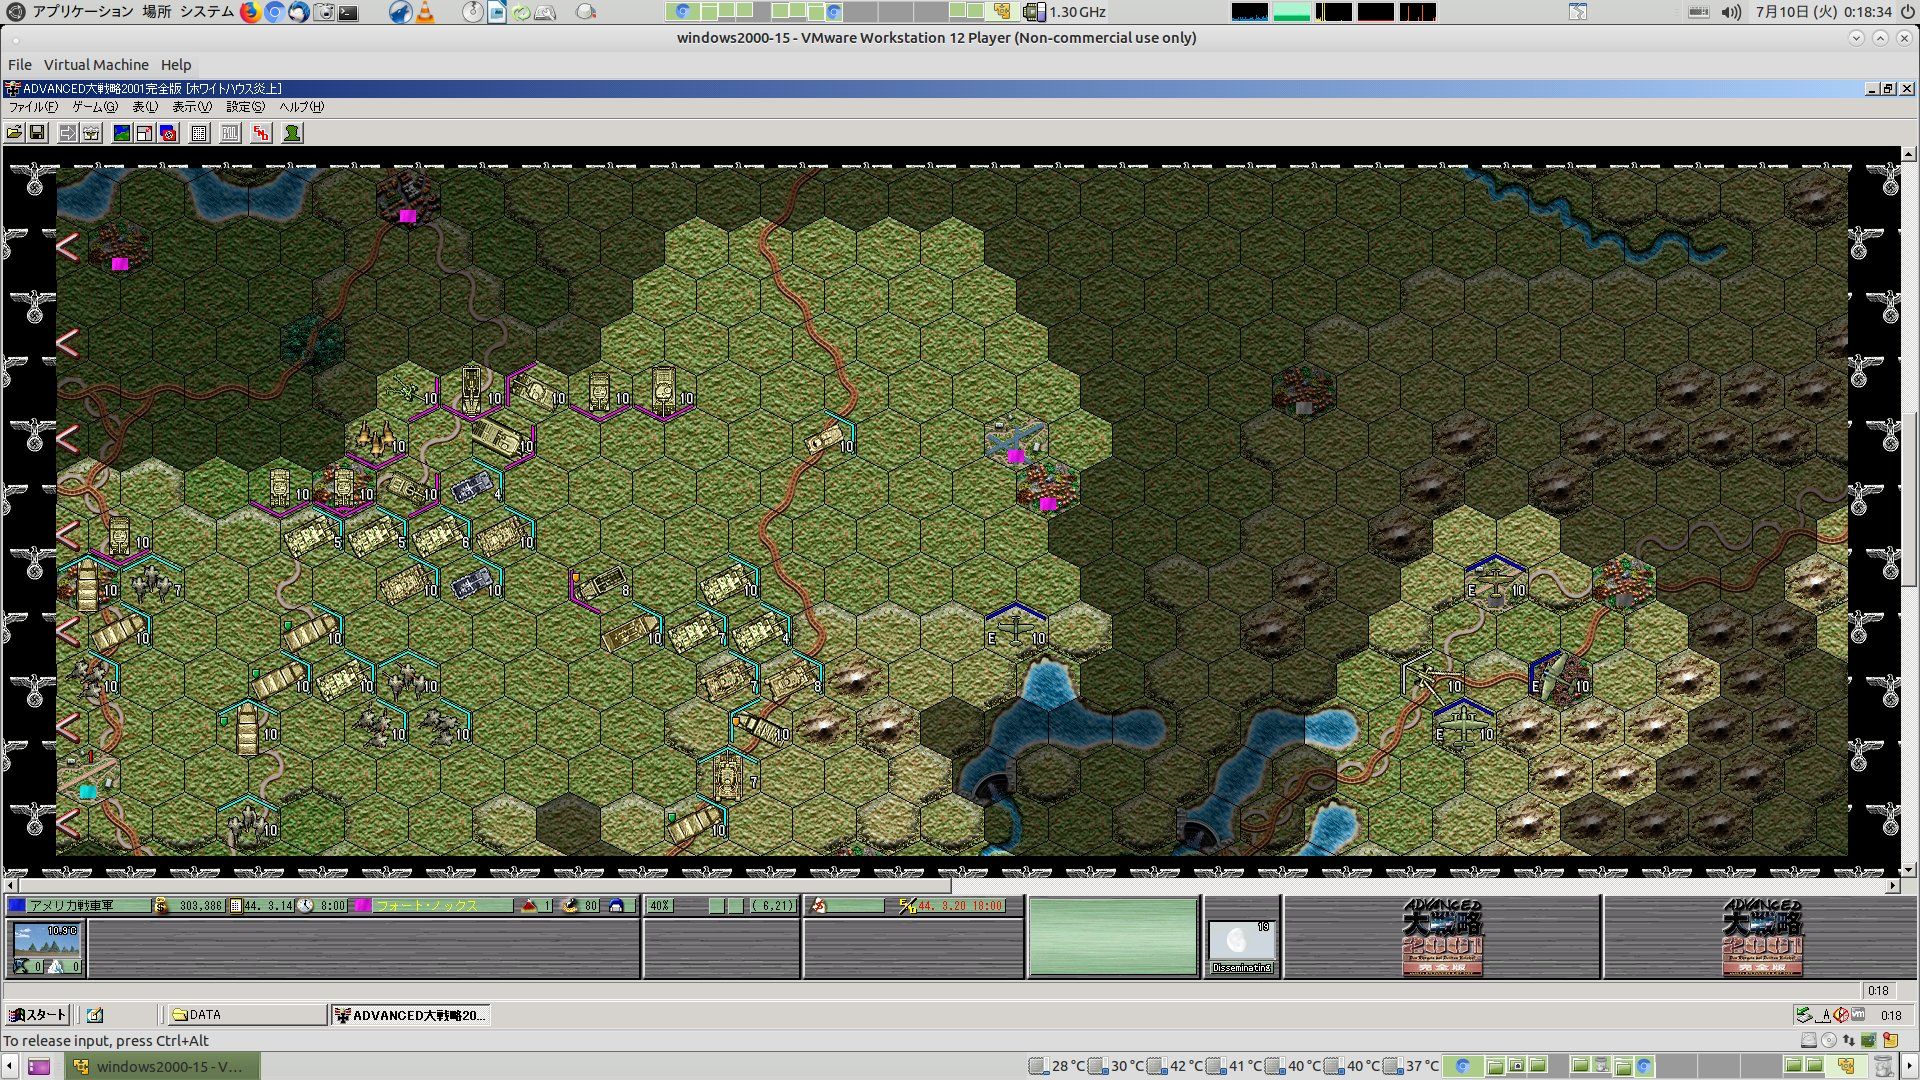1920x1080 pixels.
Task: Click the Windows スタート start button
Action: pyautogui.click(x=38, y=1015)
